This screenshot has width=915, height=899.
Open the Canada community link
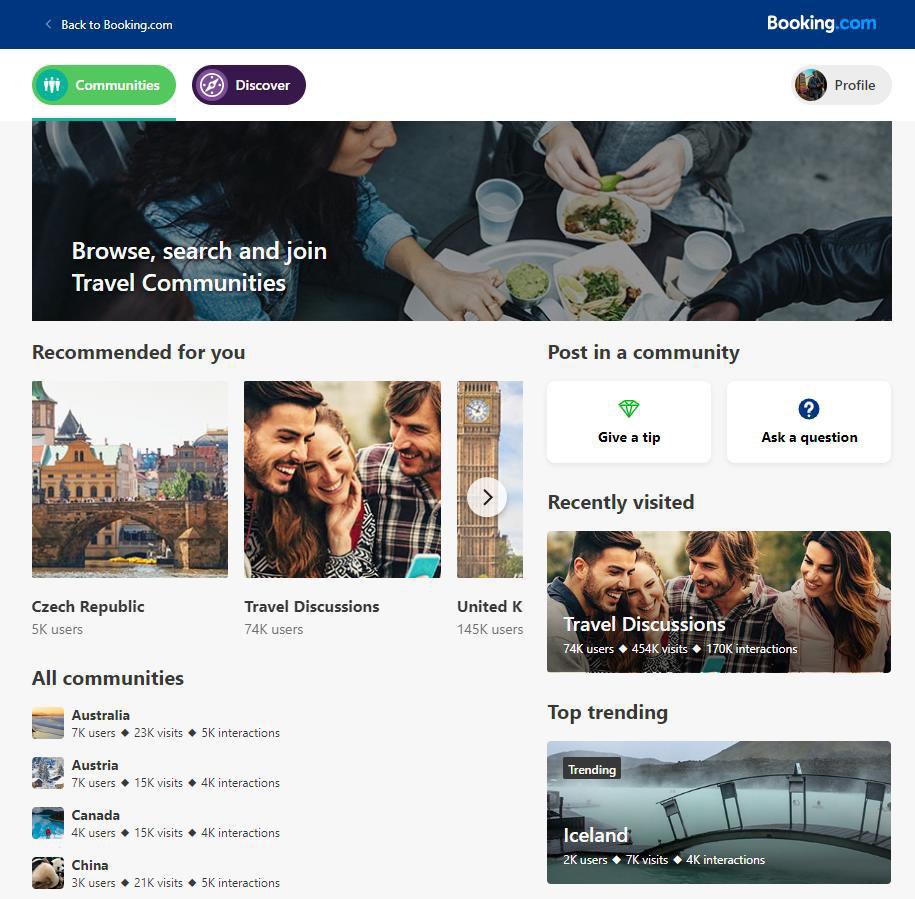[x=96, y=816]
